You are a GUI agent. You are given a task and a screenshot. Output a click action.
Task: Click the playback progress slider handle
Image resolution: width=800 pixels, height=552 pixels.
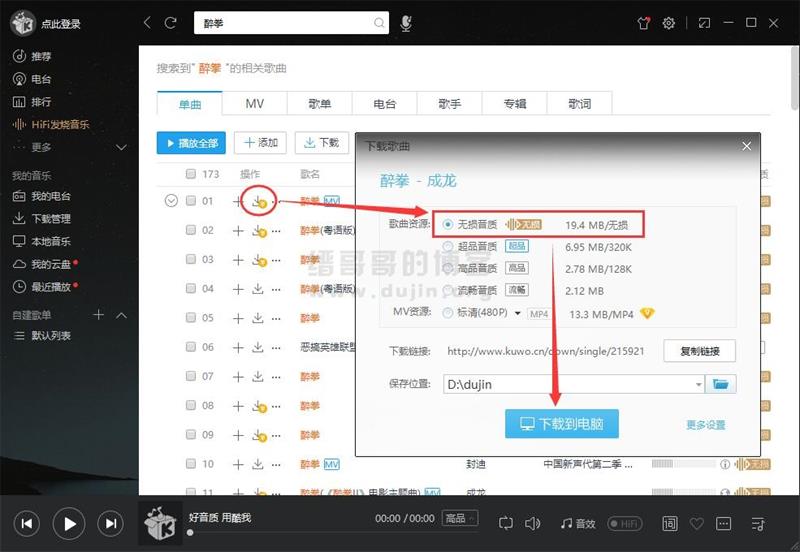tap(190, 533)
